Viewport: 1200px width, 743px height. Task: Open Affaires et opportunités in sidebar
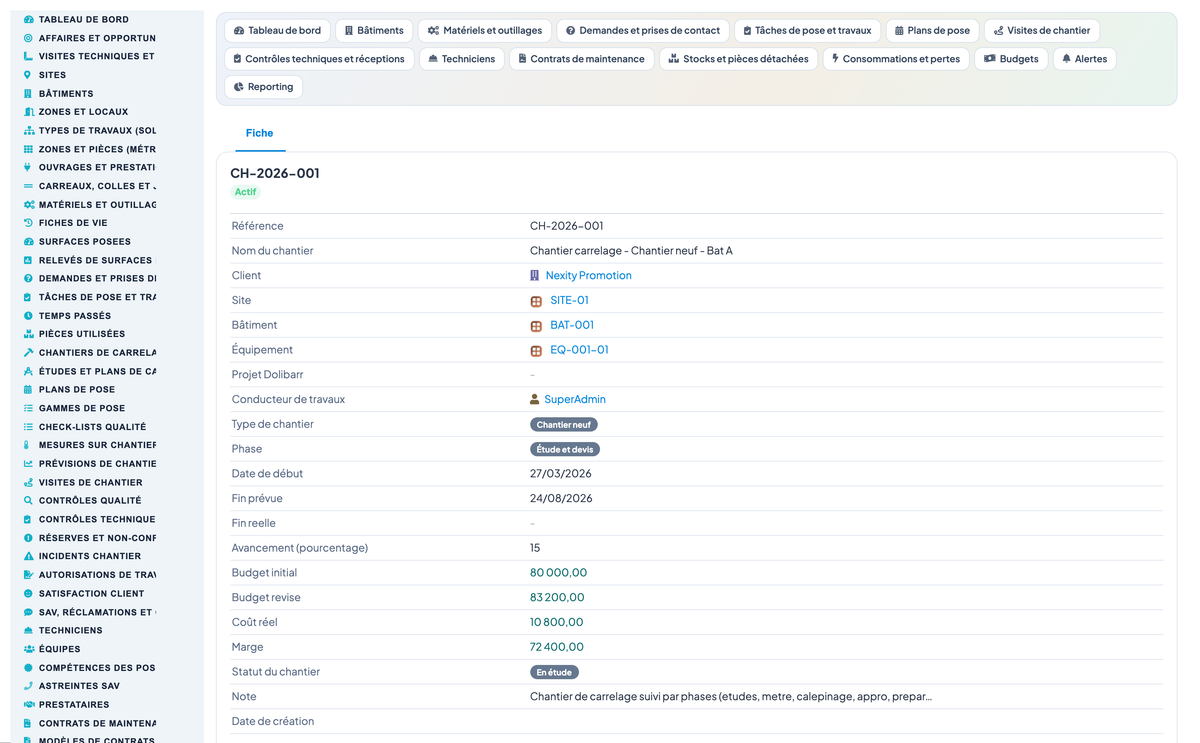[x=96, y=38]
